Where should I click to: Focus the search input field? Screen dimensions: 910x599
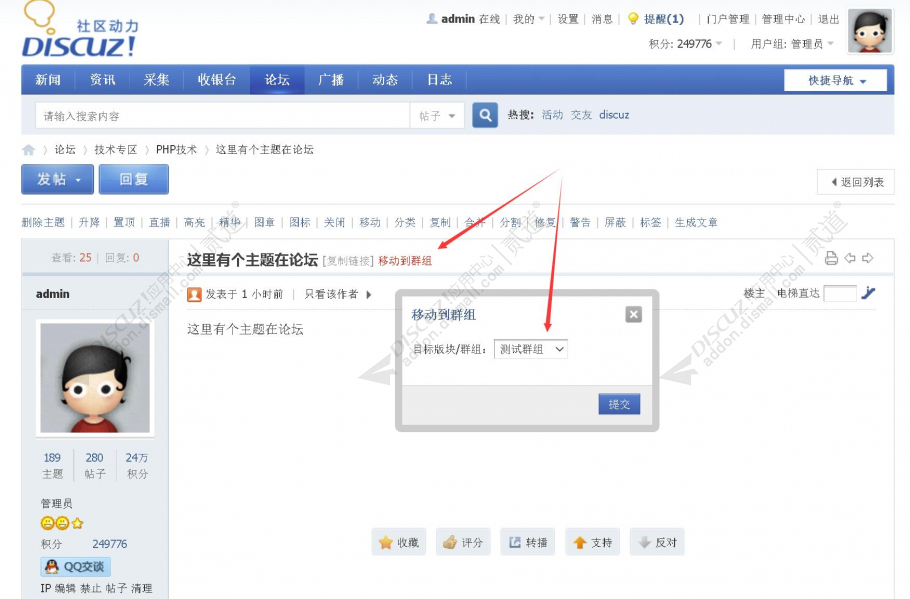(x=223, y=116)
